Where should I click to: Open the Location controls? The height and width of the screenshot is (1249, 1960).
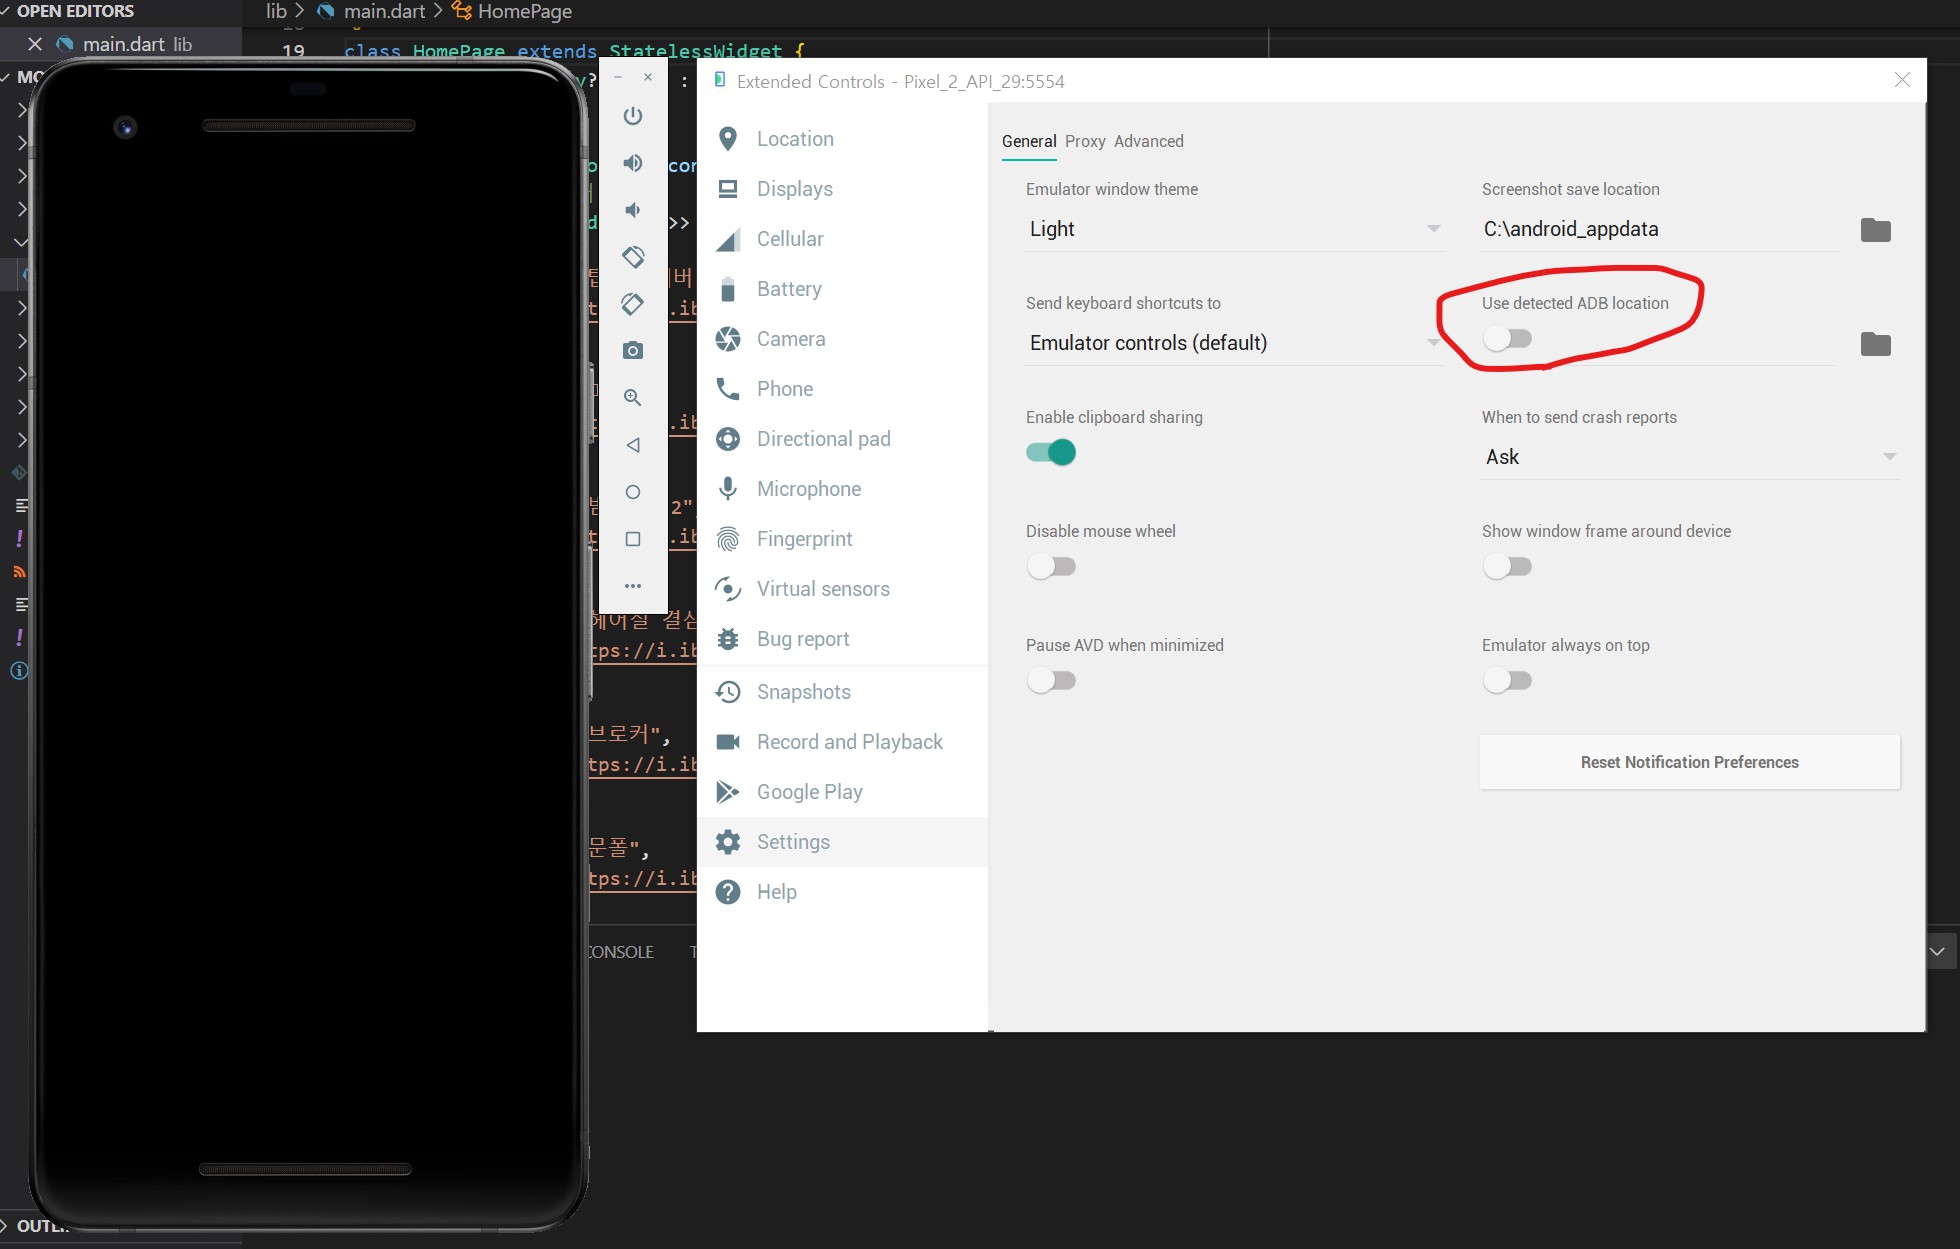842,139
